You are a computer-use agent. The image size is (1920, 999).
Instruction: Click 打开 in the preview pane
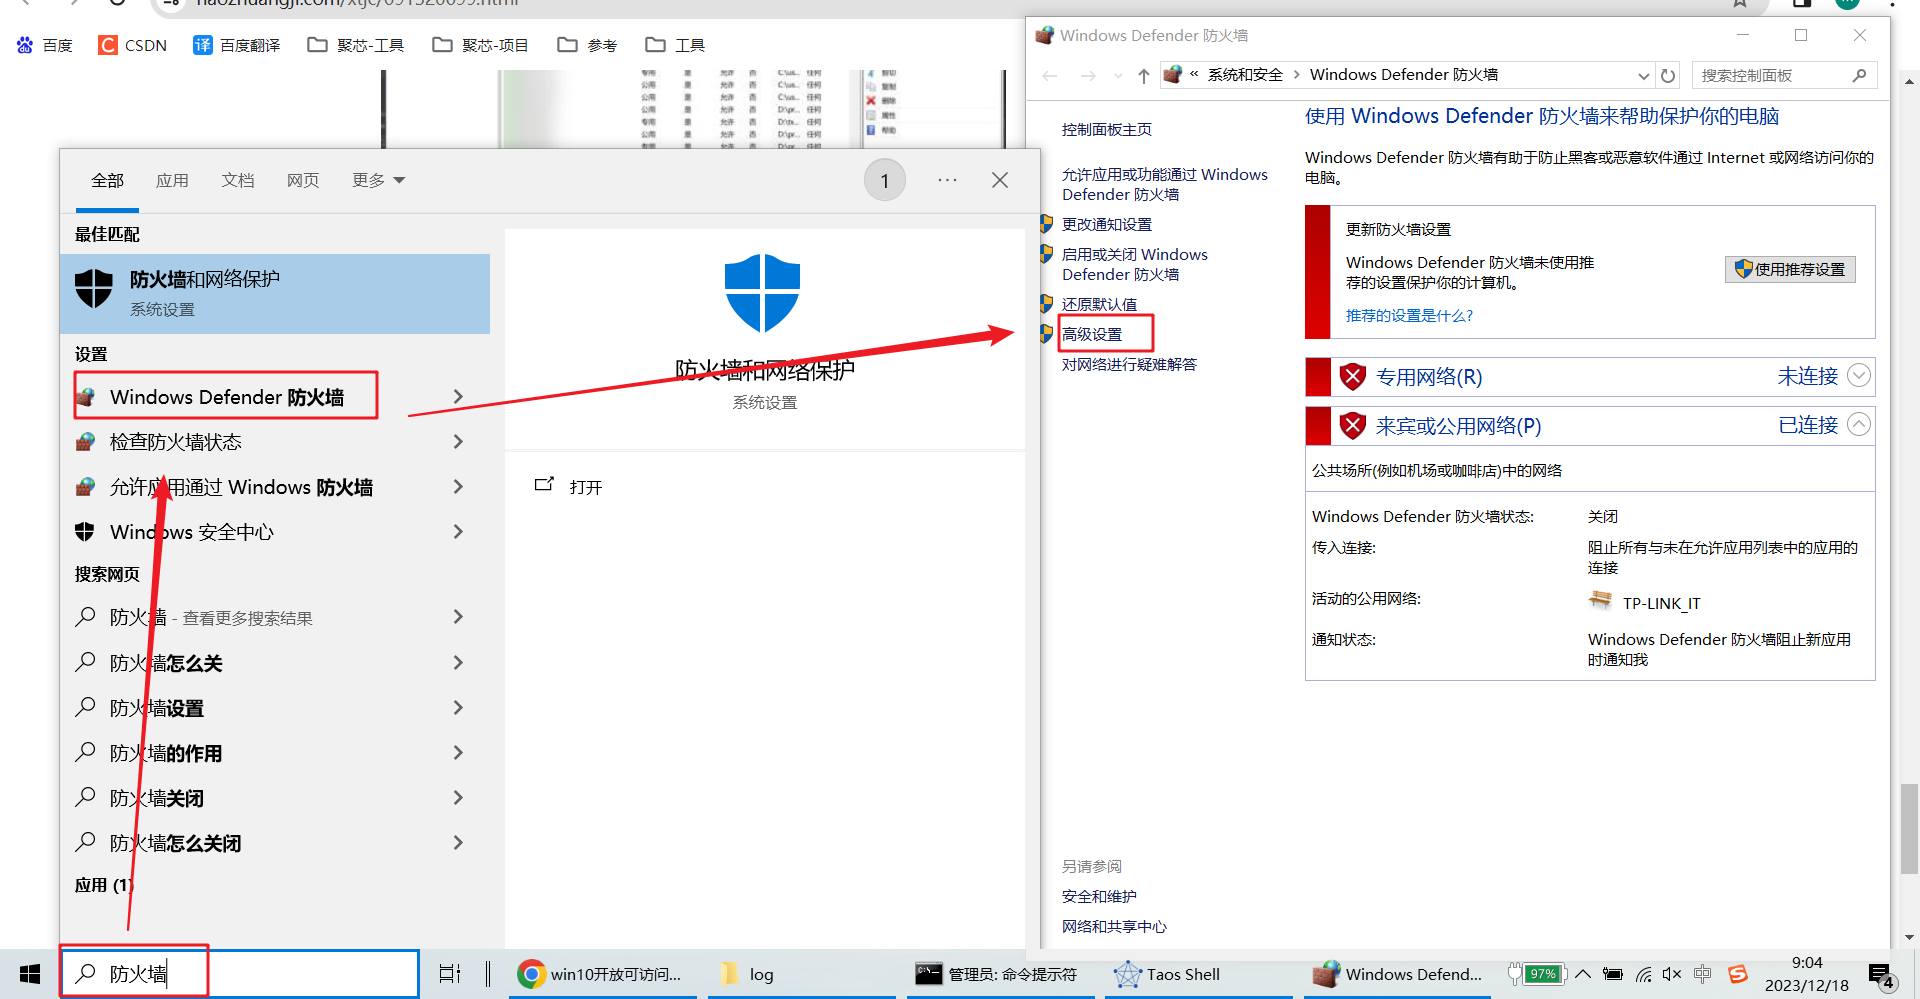point(570,486)
